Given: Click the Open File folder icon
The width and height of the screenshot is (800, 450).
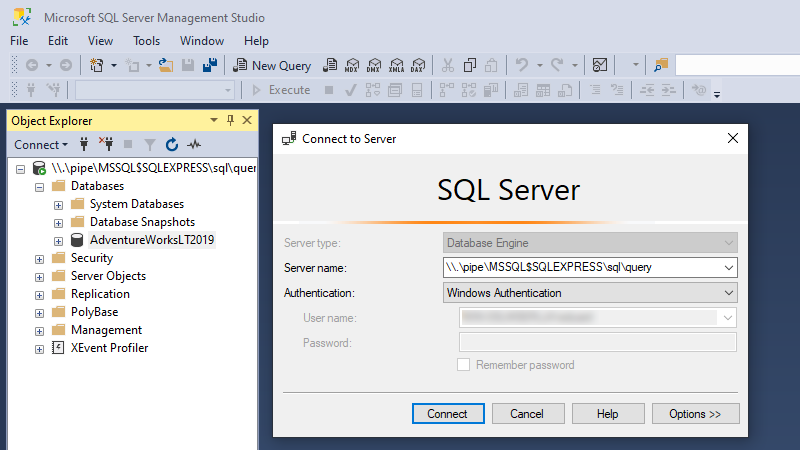Looking at the screenshot, I should [166, 65].
